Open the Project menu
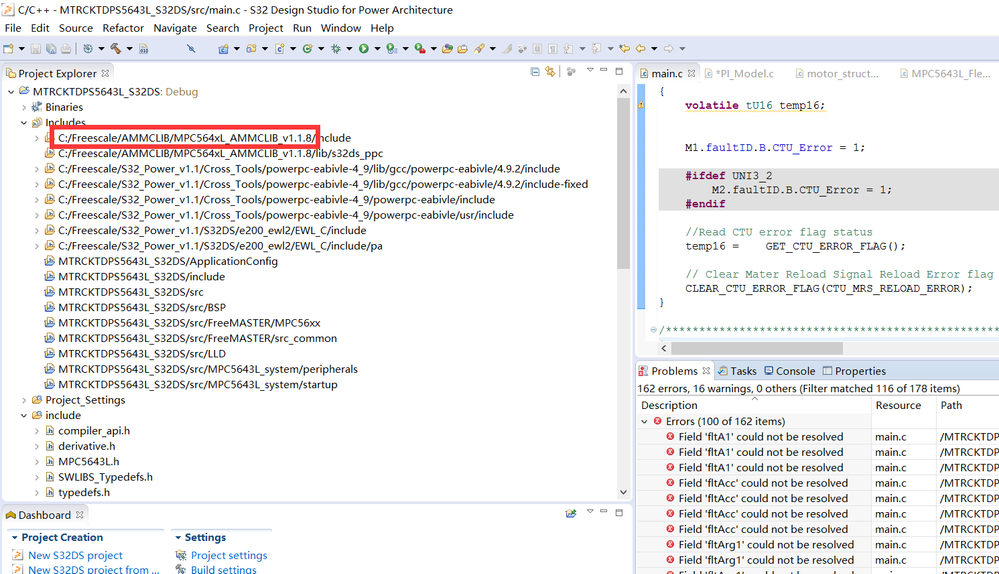999x574 pixels. [x=266, y=28]
